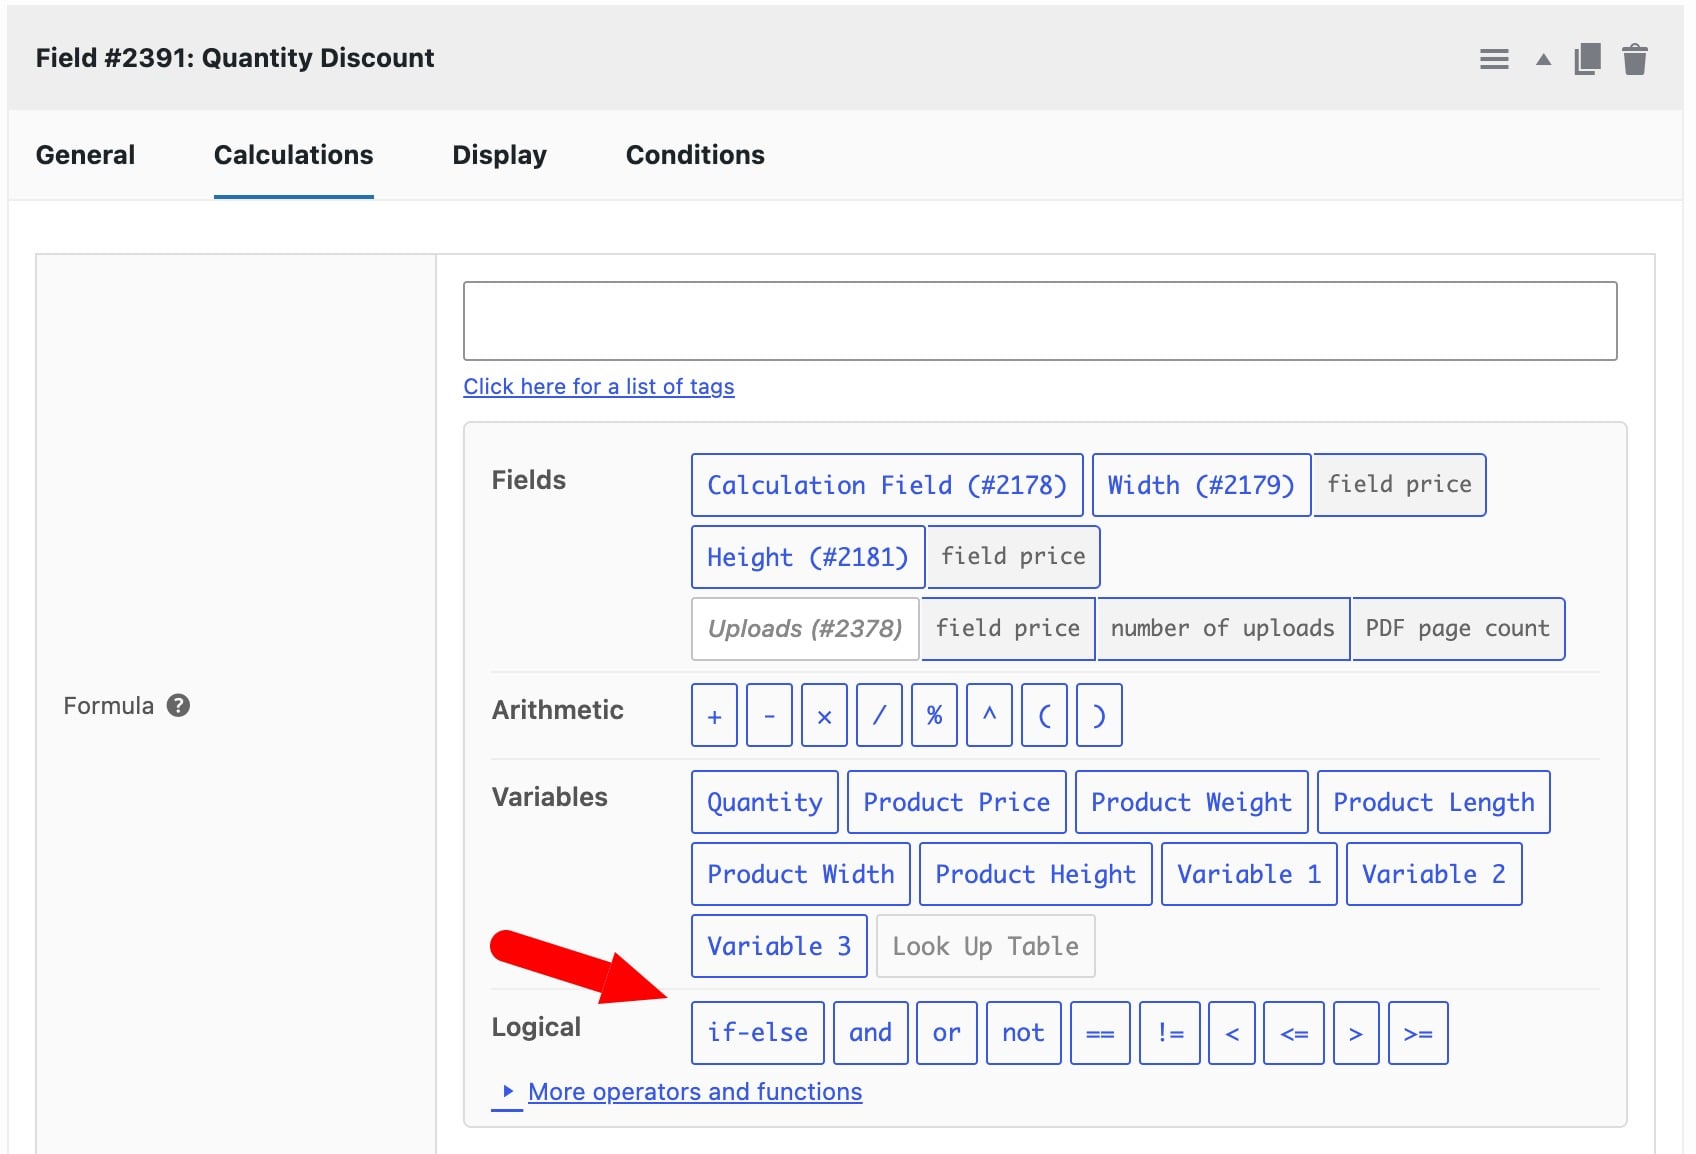Viewport: 1696px width, 1154px height.
Task: Insert a closing parenthesis
Action: pos(1100,715)
